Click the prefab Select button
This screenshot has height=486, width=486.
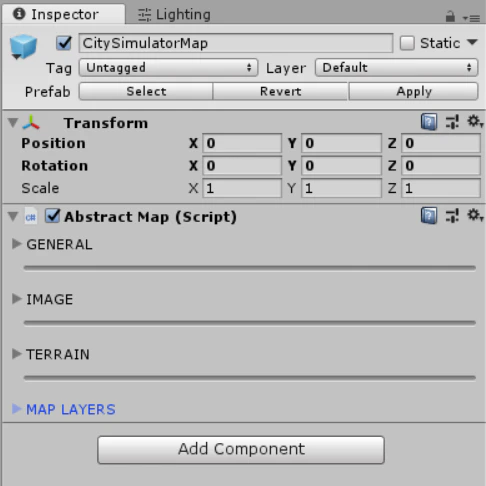(x=146, y=91)
